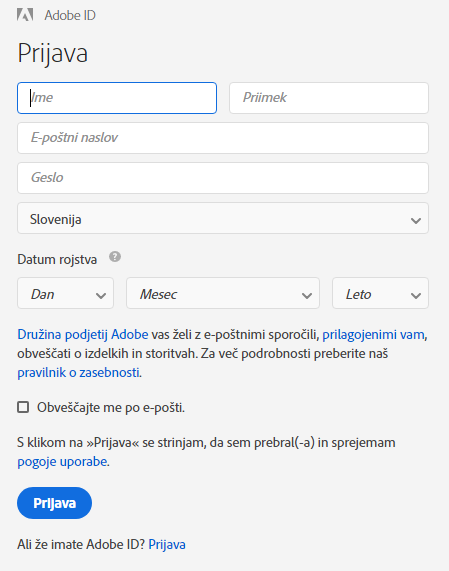Click the Adobe ID header text
This screenshot has height=571, width=449.
coord(70,15)
